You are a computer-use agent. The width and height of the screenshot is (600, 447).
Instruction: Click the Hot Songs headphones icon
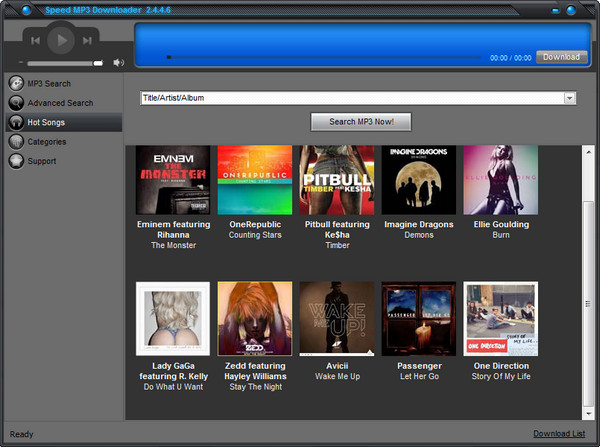(x=16, y=122)
